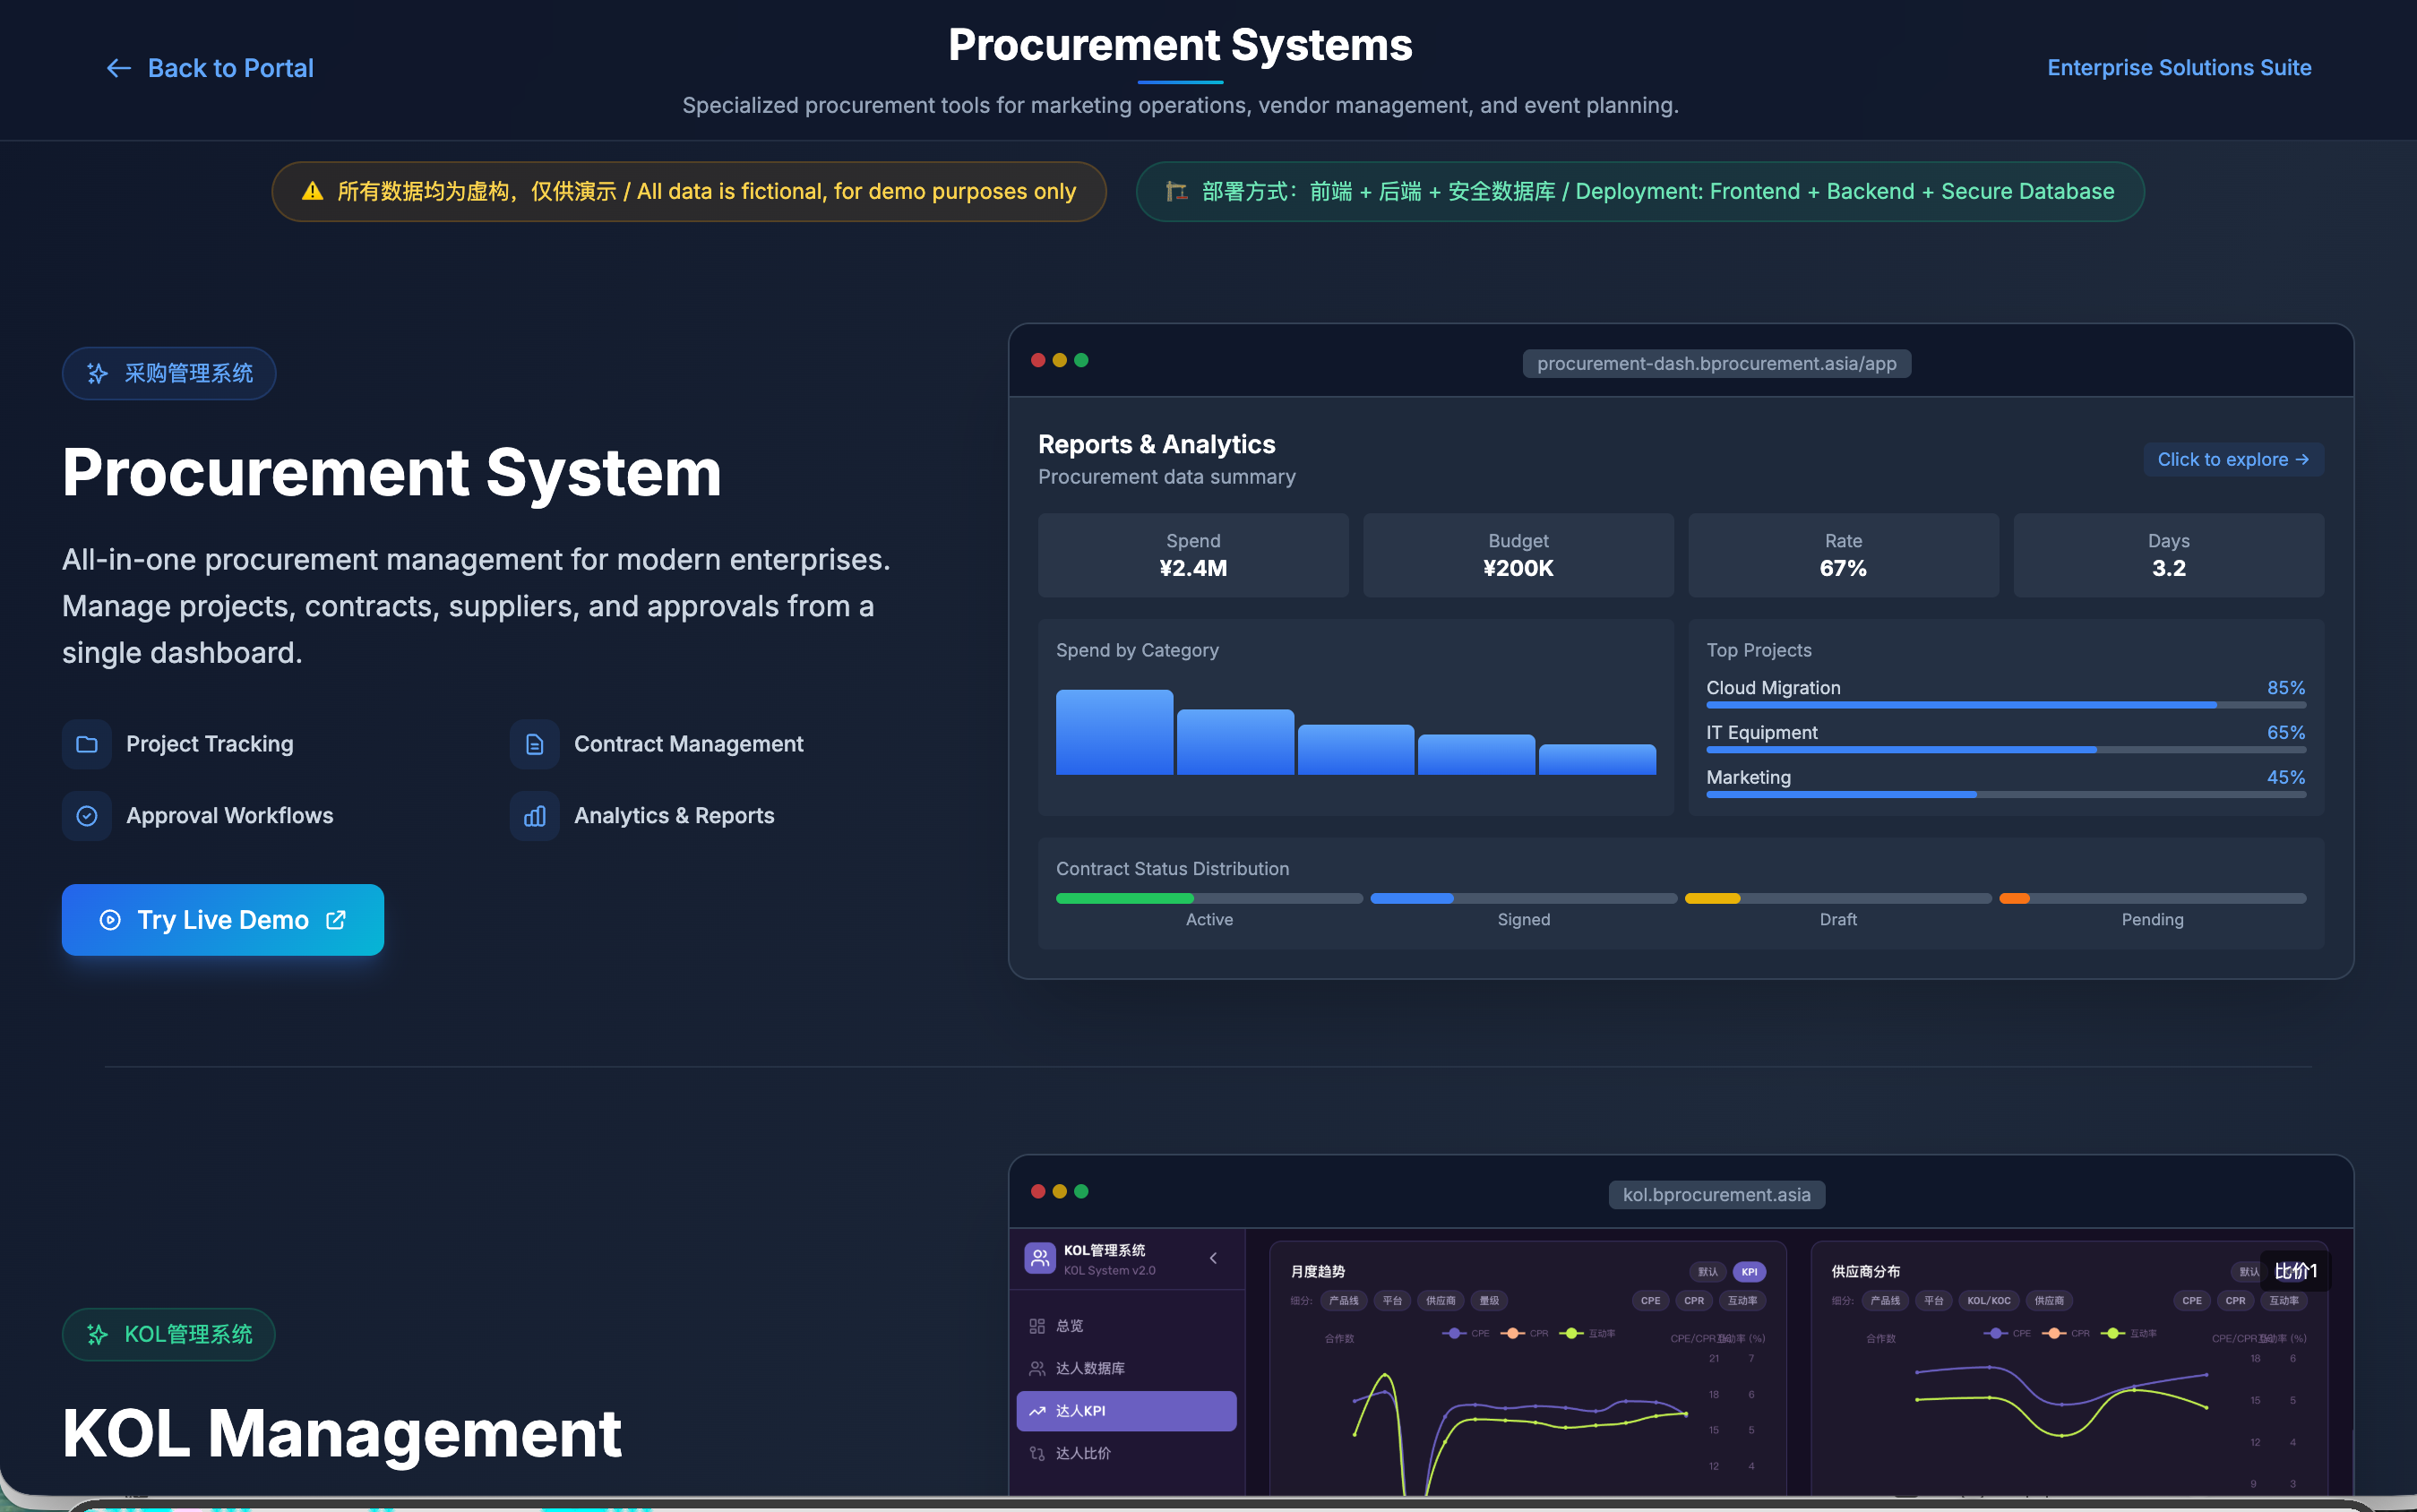The image size is (2417, 1512).
Task: Click the Project Tracking feature label
Action: coord(210,744)
